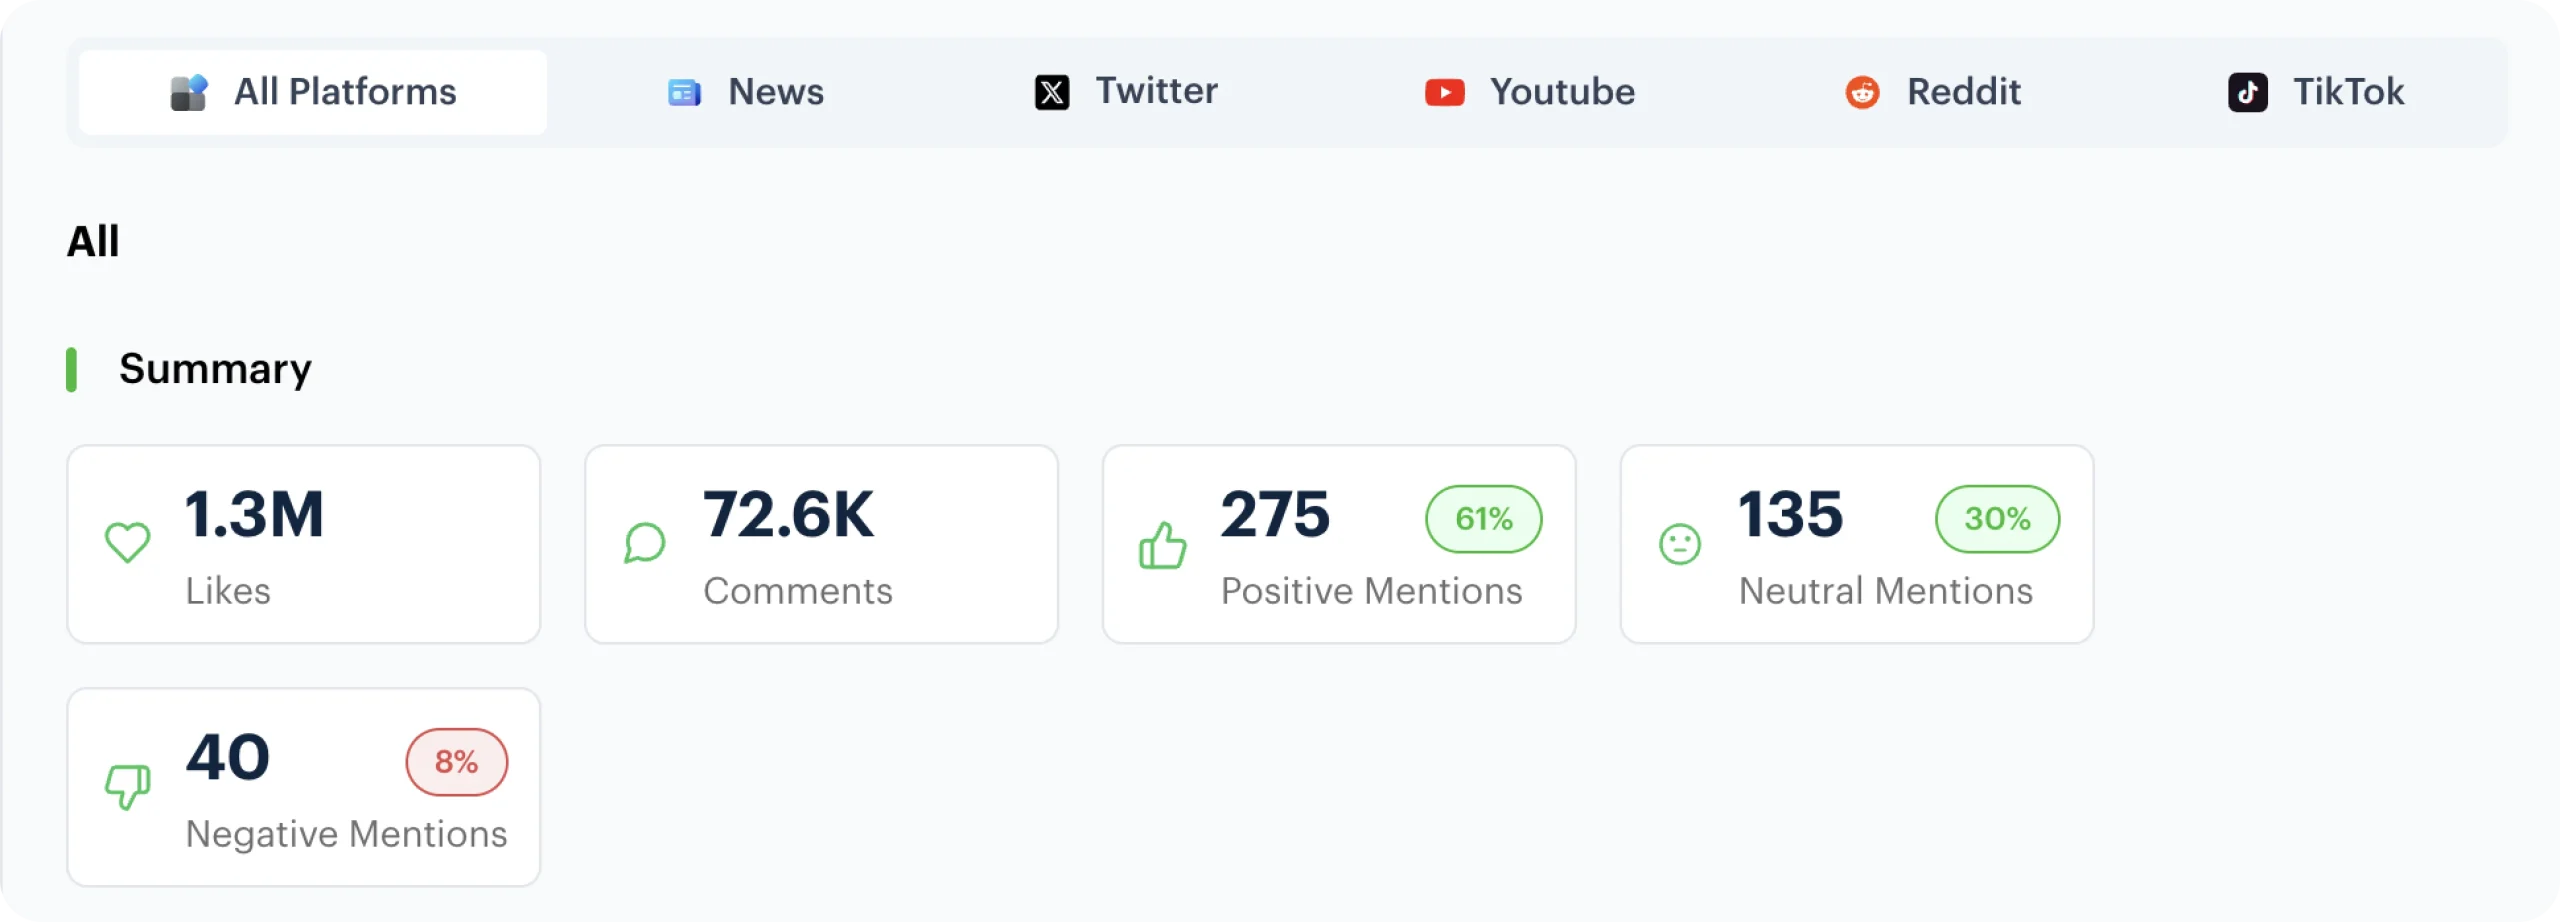Click the thumbs-down Negative Mentions icon
This screenshot has width=2560, height=922.
click(128, 786)
